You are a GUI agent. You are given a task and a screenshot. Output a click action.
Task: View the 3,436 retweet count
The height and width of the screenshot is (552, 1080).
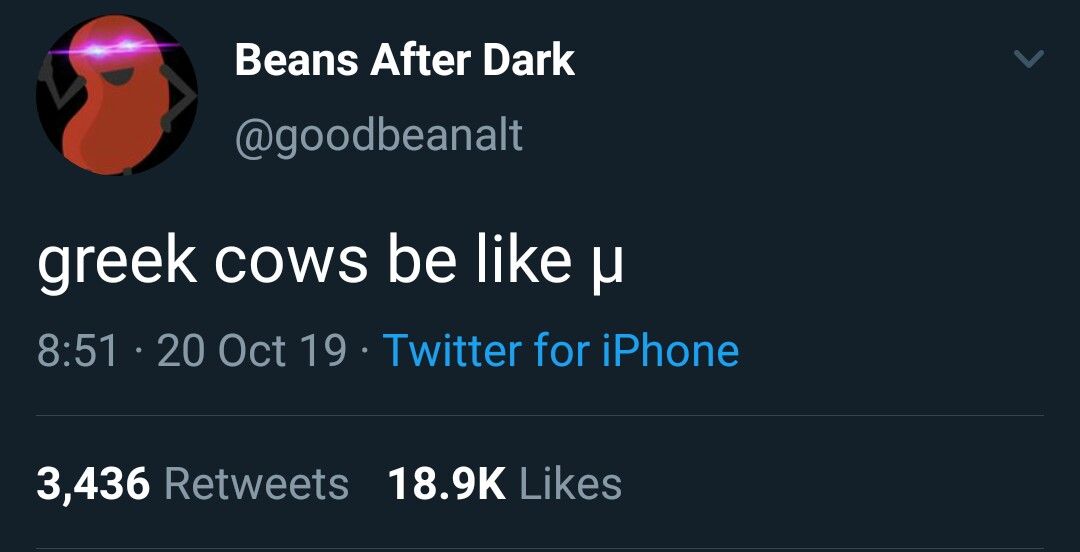click(93, 484)
